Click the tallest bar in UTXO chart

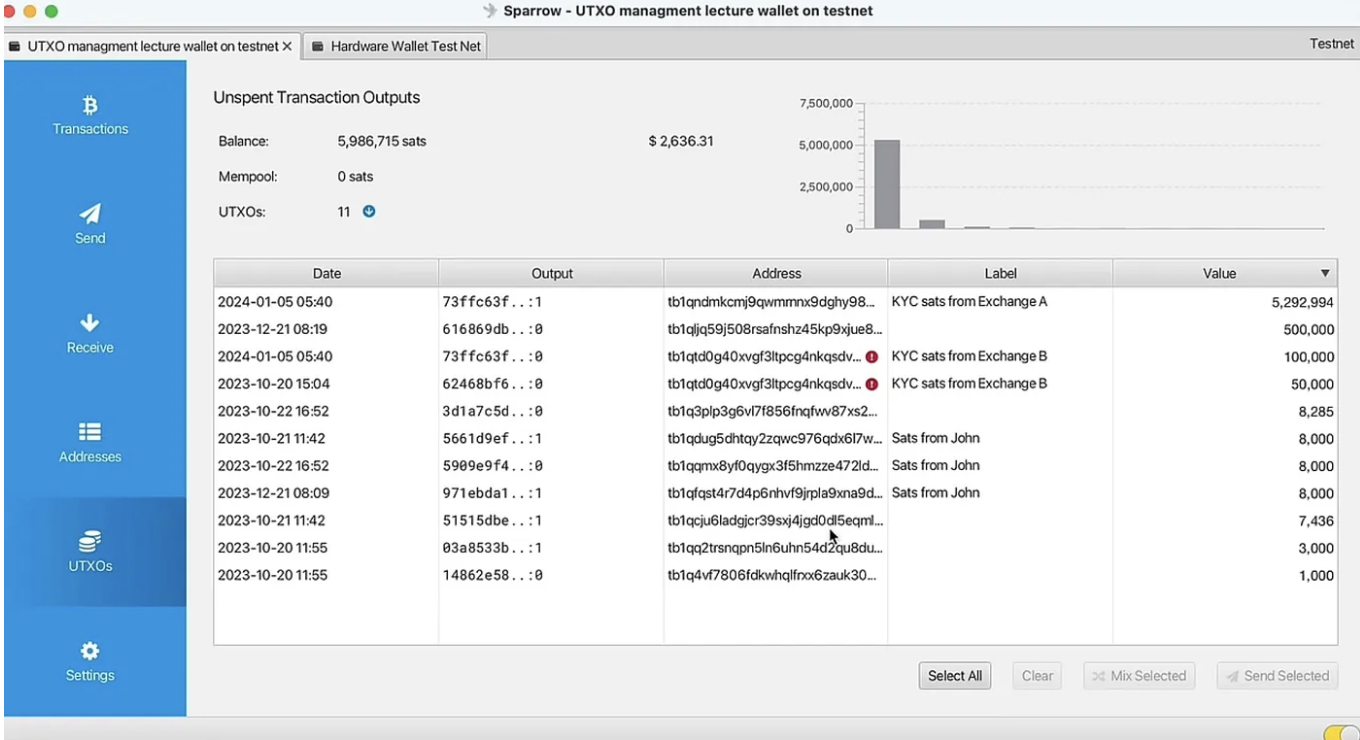tap(887, 184)
